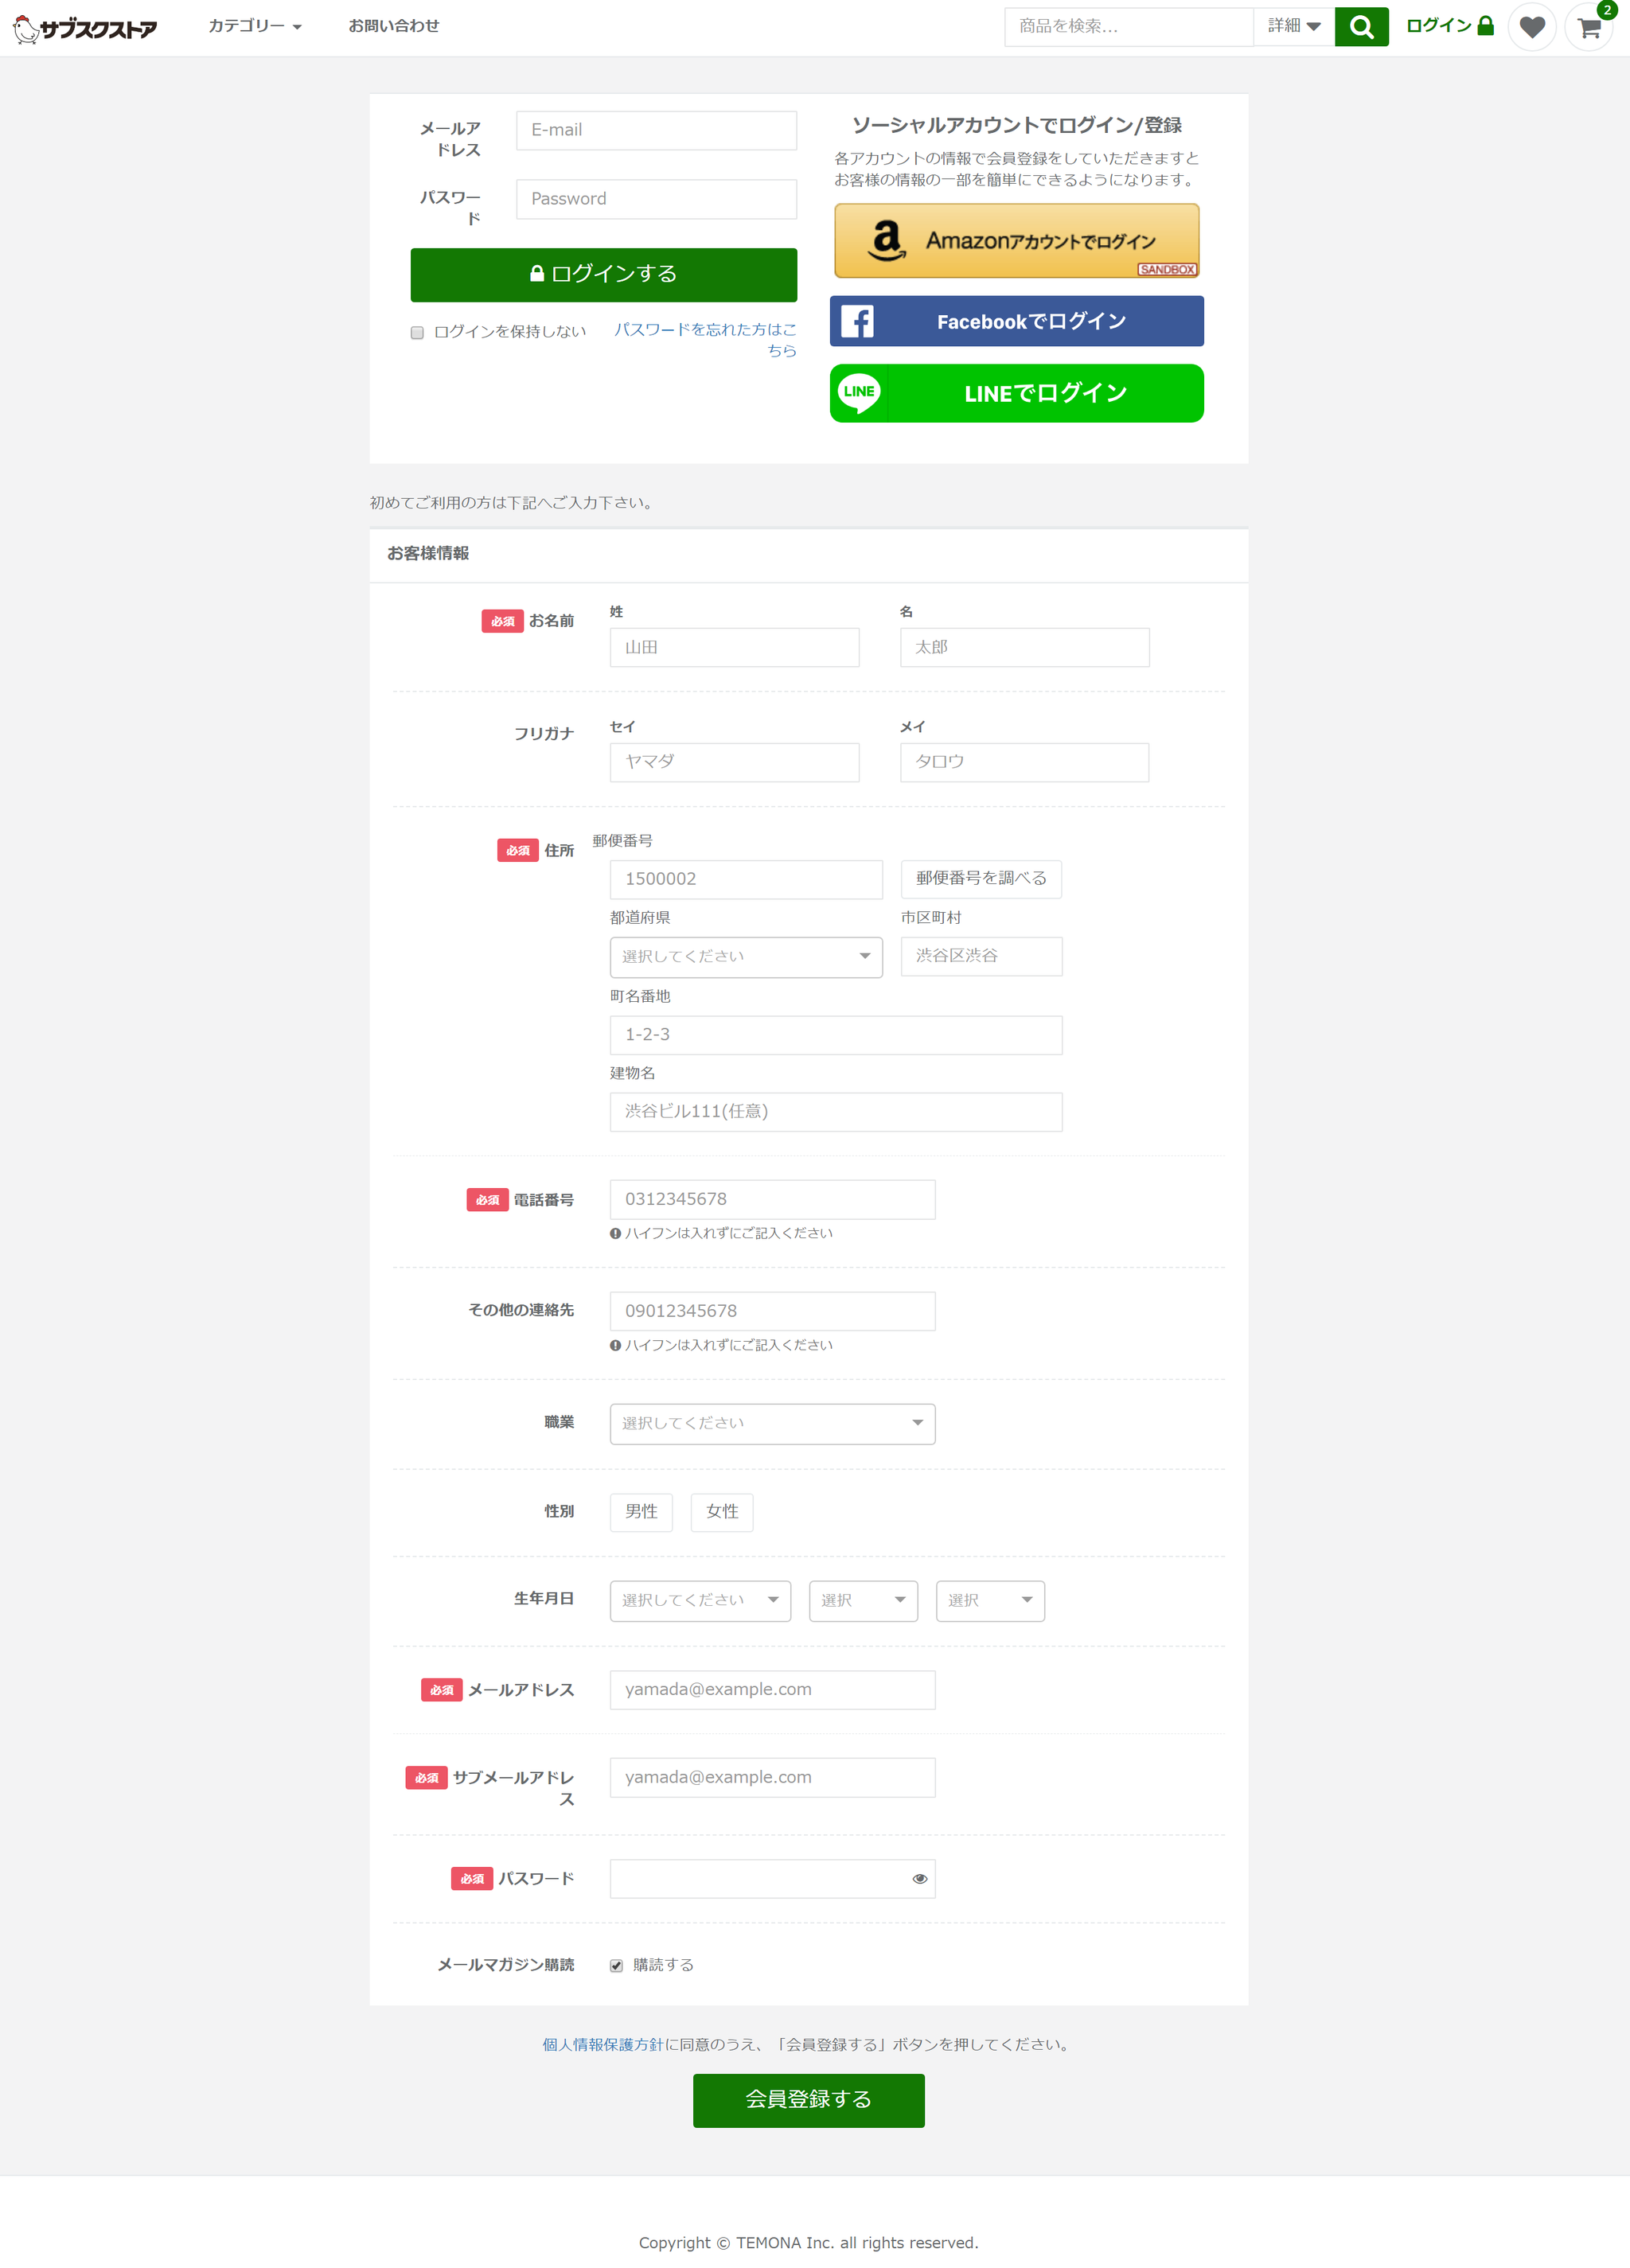1630x2268 pixels.
Task: Click the green lock ログイン icon
Action: click(1485, 26)
